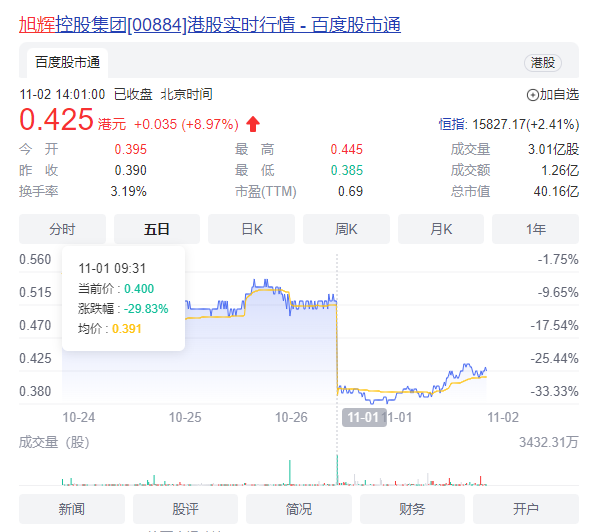This screenshot has height=532, width=610.
Task: Open the 新闻 section
Action: tap(72, 509)
